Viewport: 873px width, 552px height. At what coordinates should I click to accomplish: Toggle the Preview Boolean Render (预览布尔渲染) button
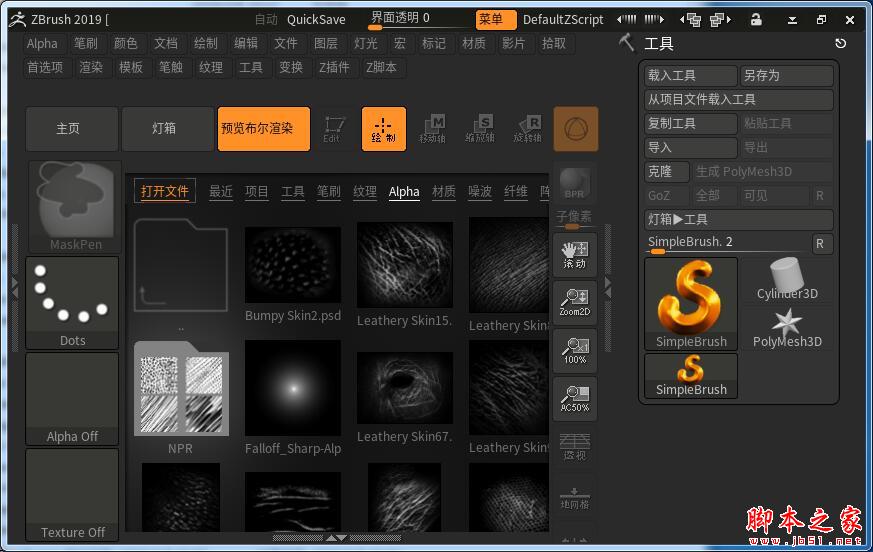pyautogui.click(x=264, y=129)
